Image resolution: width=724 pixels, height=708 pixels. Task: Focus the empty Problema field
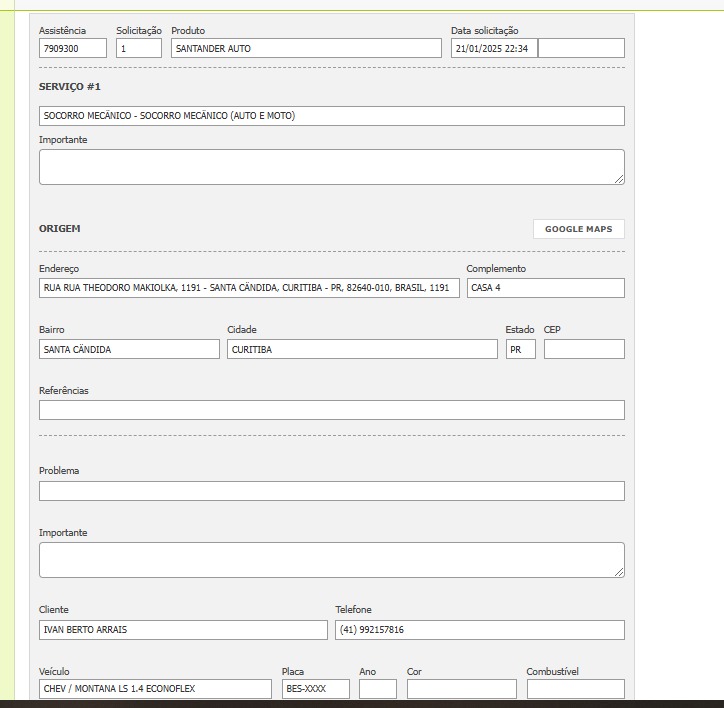click(332, 491)
